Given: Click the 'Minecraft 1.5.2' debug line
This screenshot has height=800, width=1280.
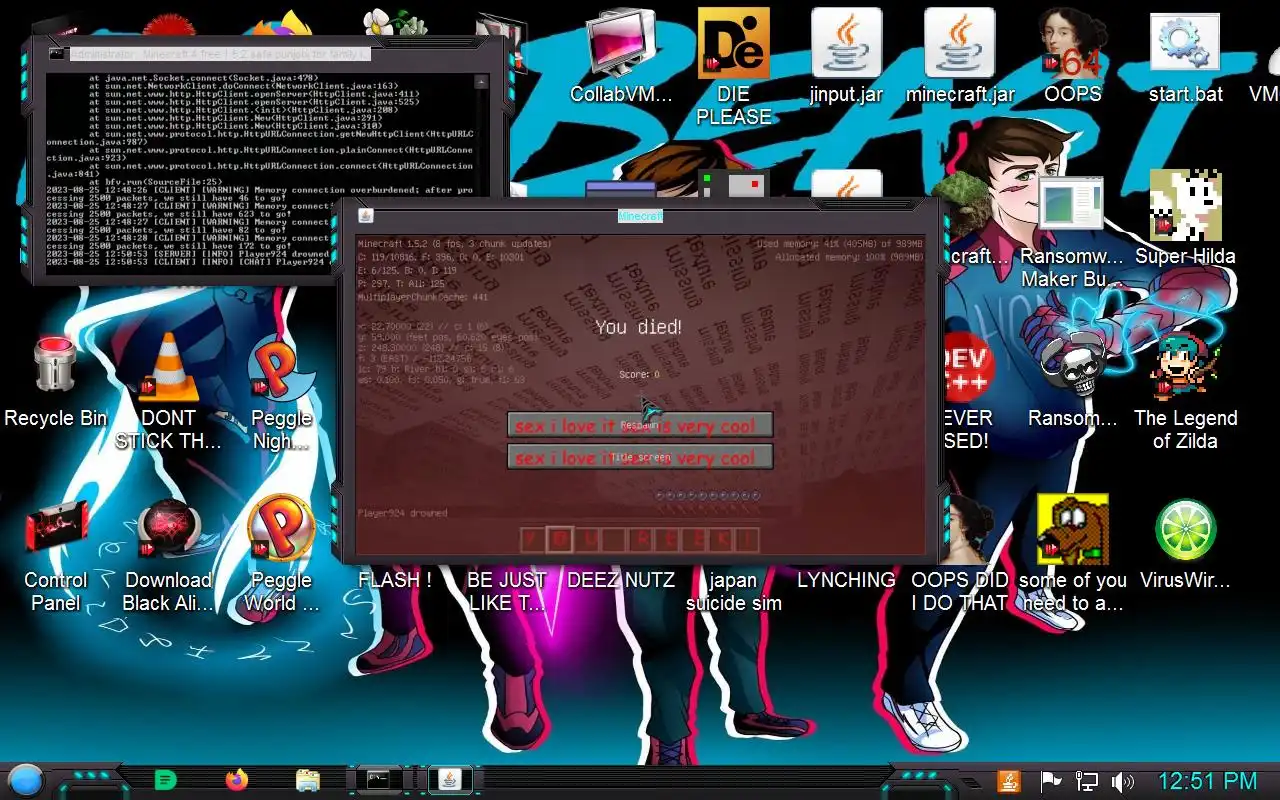Looking at the screenshot, I should (455, 244).
